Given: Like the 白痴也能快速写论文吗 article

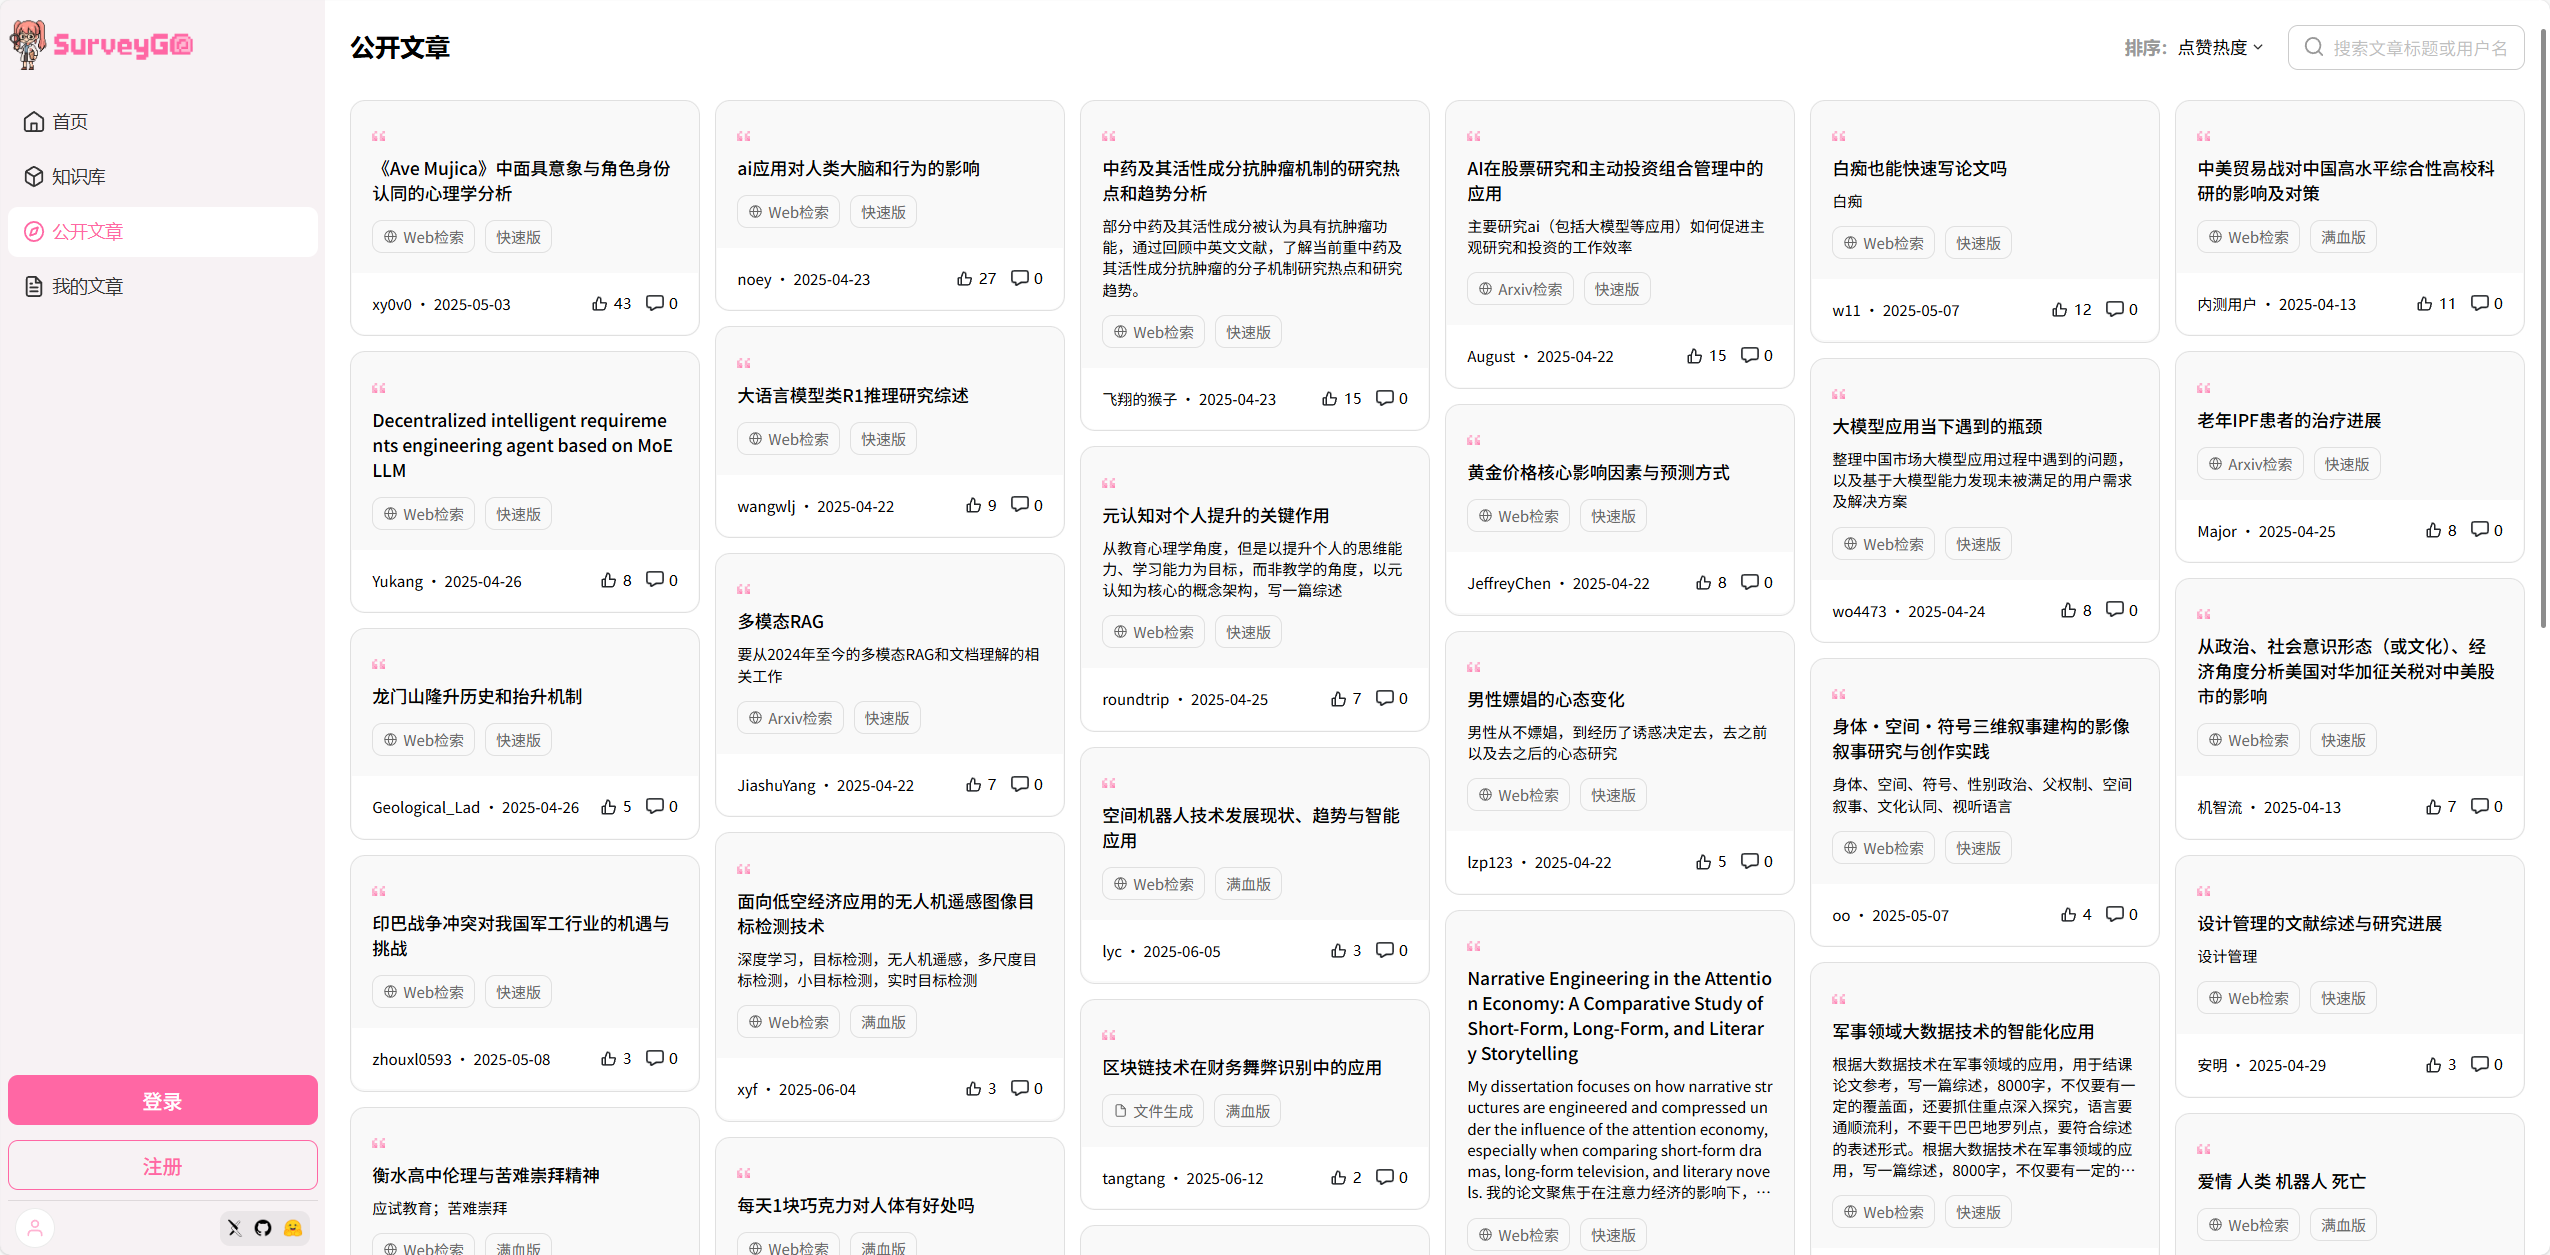Looking at the screenshot, I should pyautogui.click(x=2060, y=309).
